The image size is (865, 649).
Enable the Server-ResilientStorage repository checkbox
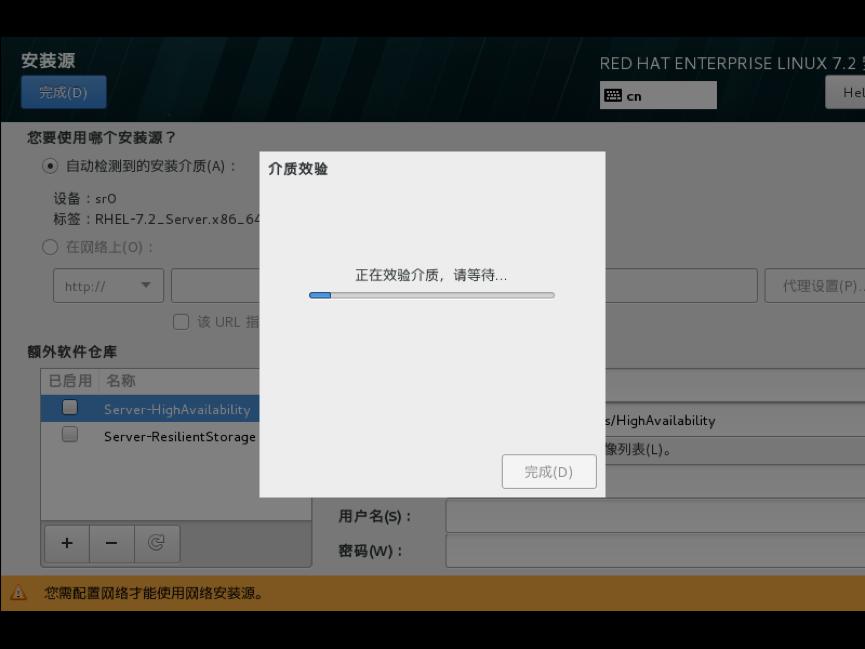tap(70, 435)
